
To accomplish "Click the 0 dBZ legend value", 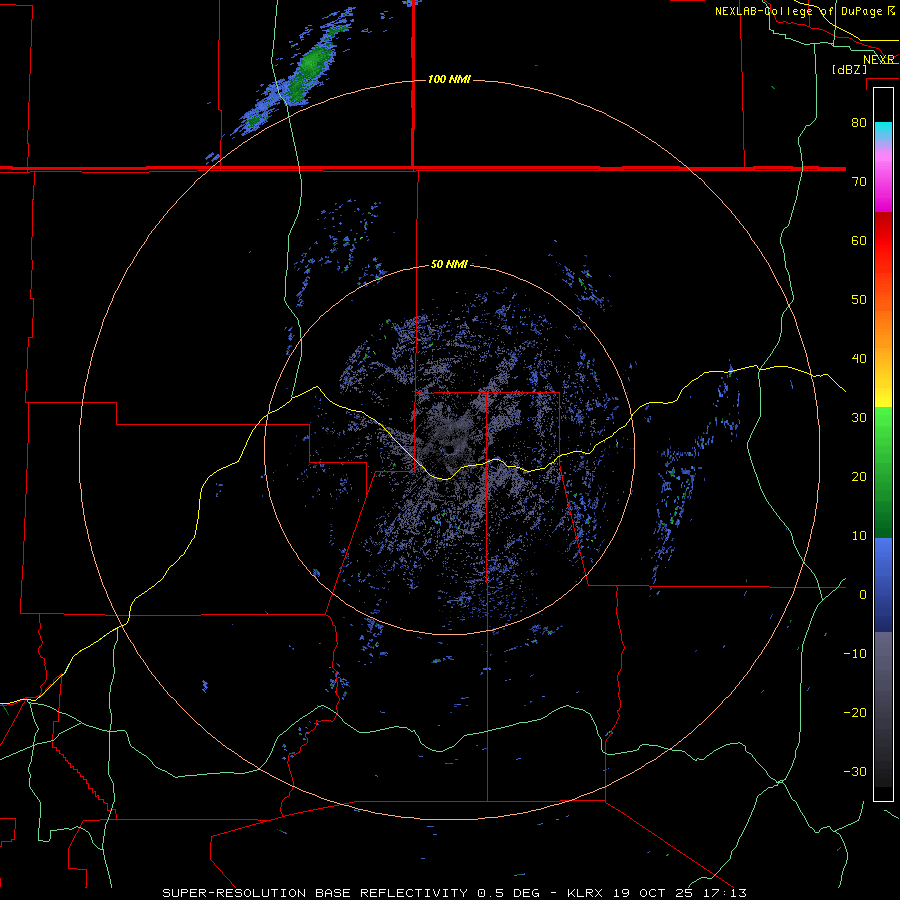I will click(x=863, y=595).
